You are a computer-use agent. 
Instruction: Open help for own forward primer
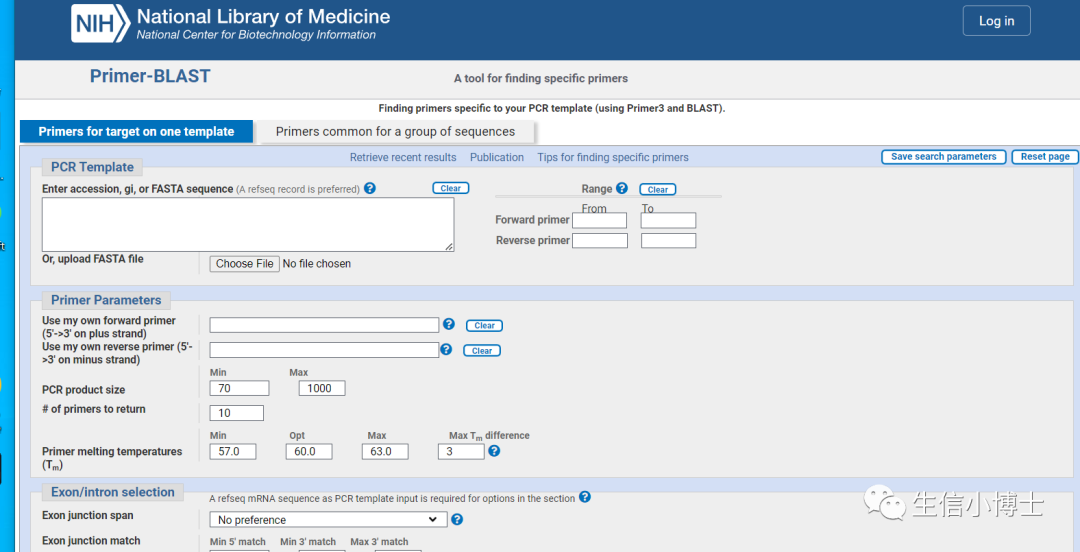pyautogui.click(x=449, y=324)
